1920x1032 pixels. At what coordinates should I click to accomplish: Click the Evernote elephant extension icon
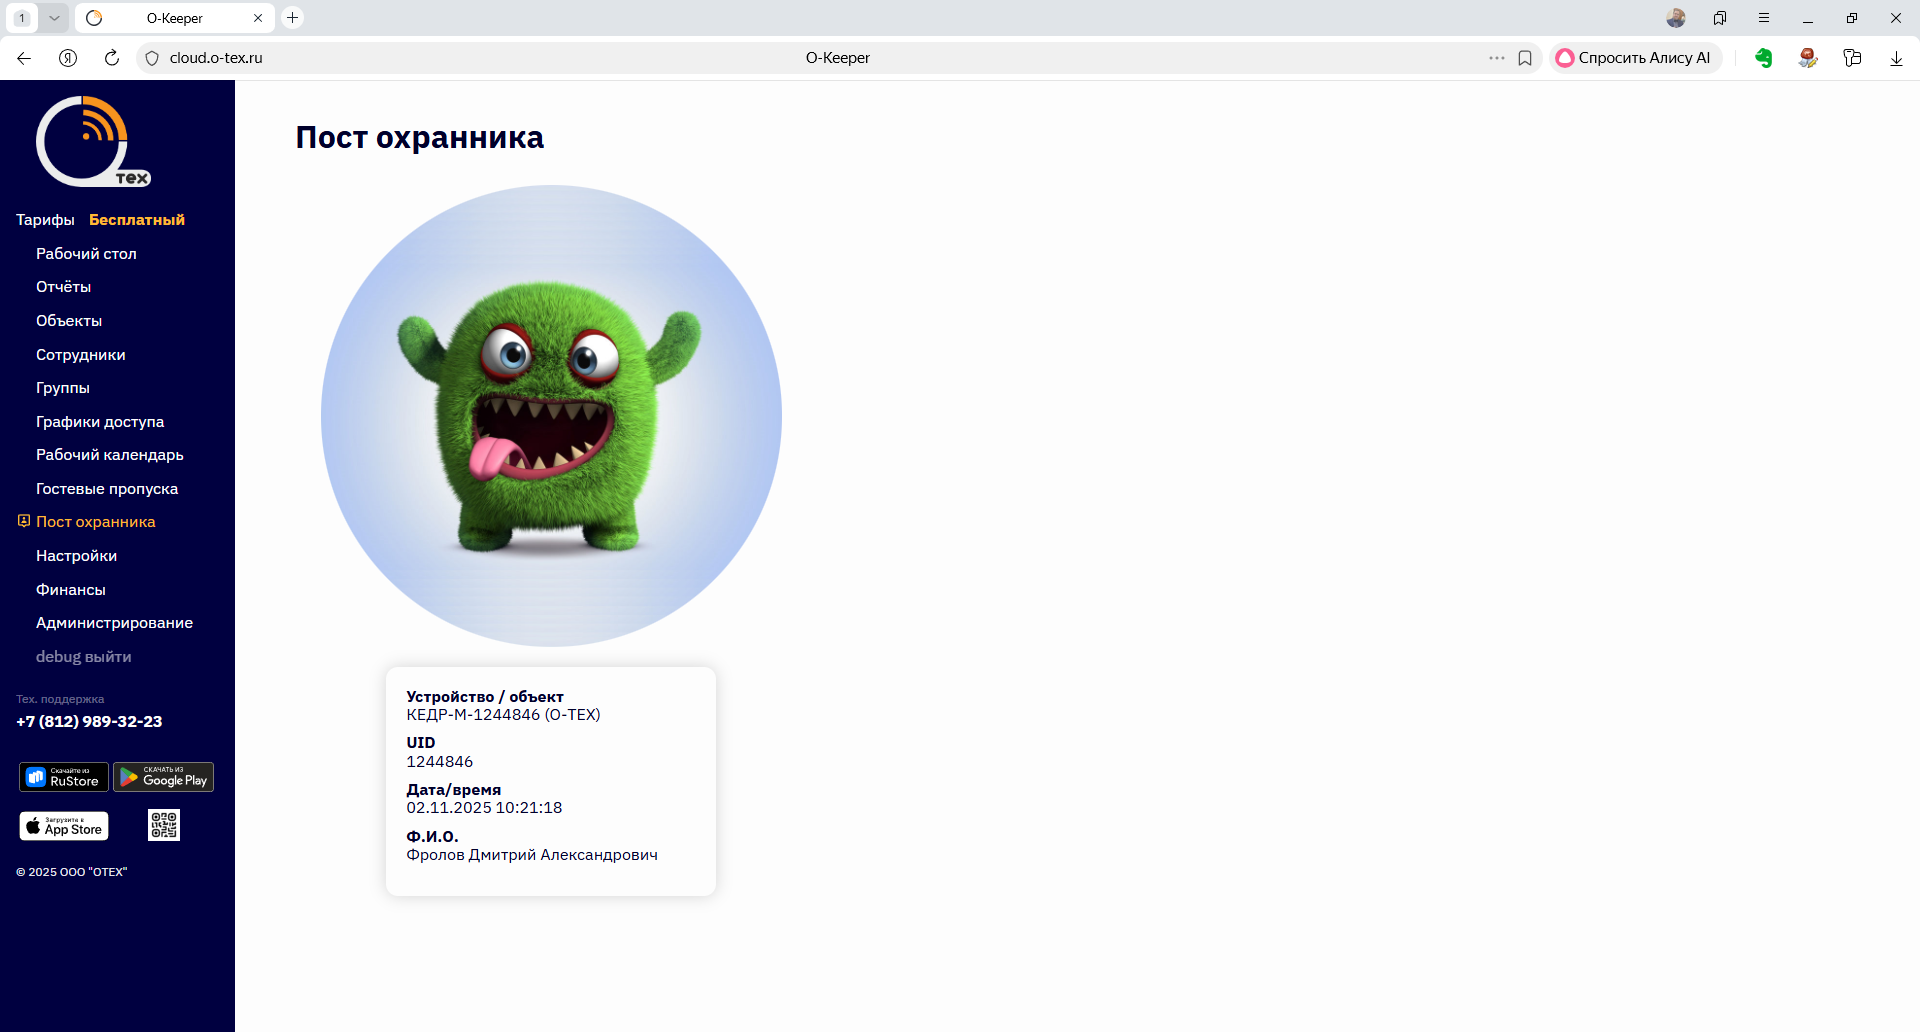point(1763,58)
